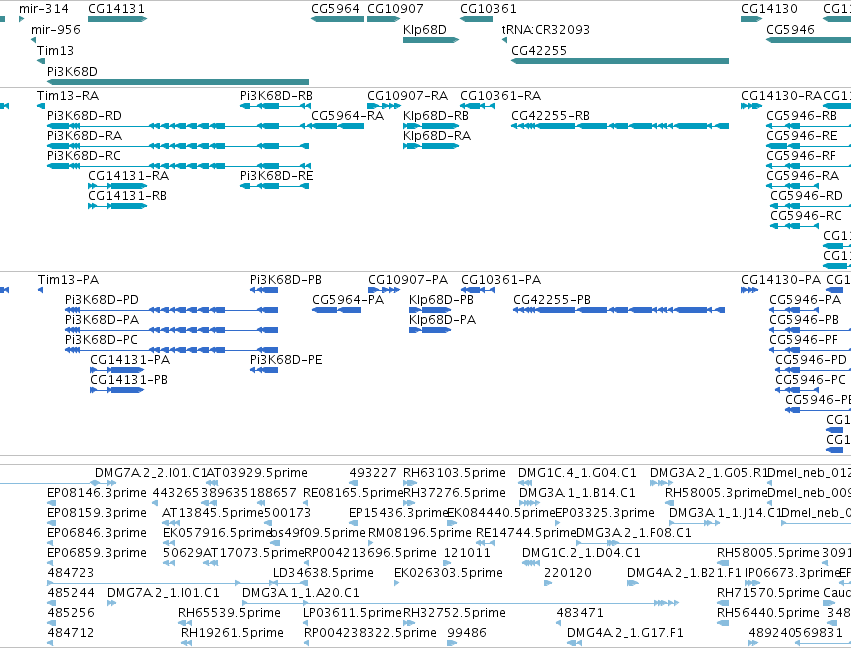This screenshot has height=648, width=851.
Task: Click protein Pi3K68D-PA label
Action: point(102,320)
